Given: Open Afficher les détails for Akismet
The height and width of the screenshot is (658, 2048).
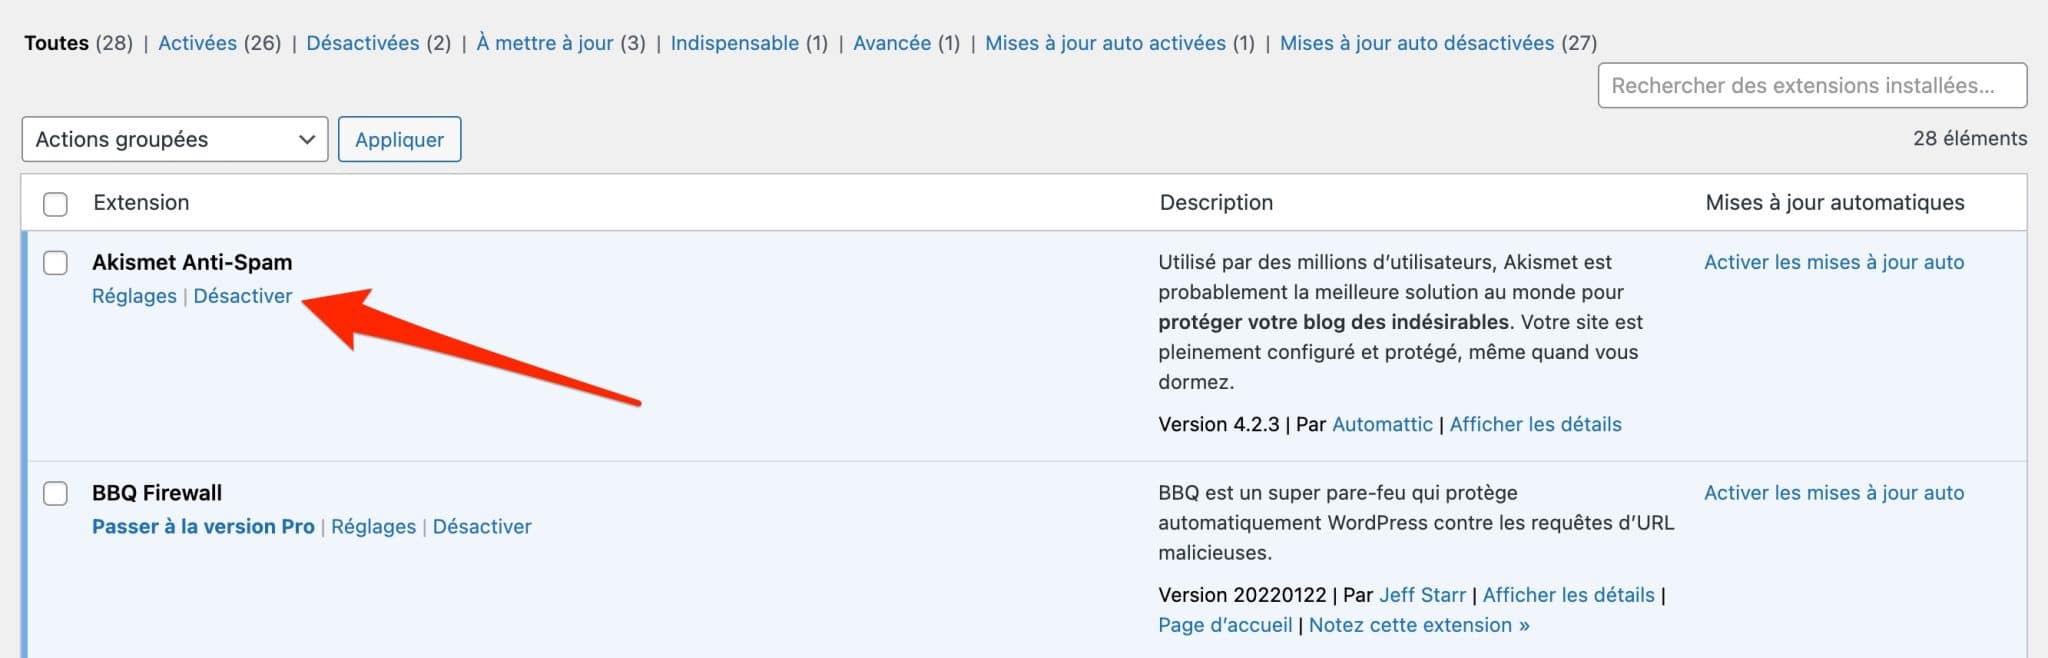Looking at the screenshot, I should (x=1535, y=424).
